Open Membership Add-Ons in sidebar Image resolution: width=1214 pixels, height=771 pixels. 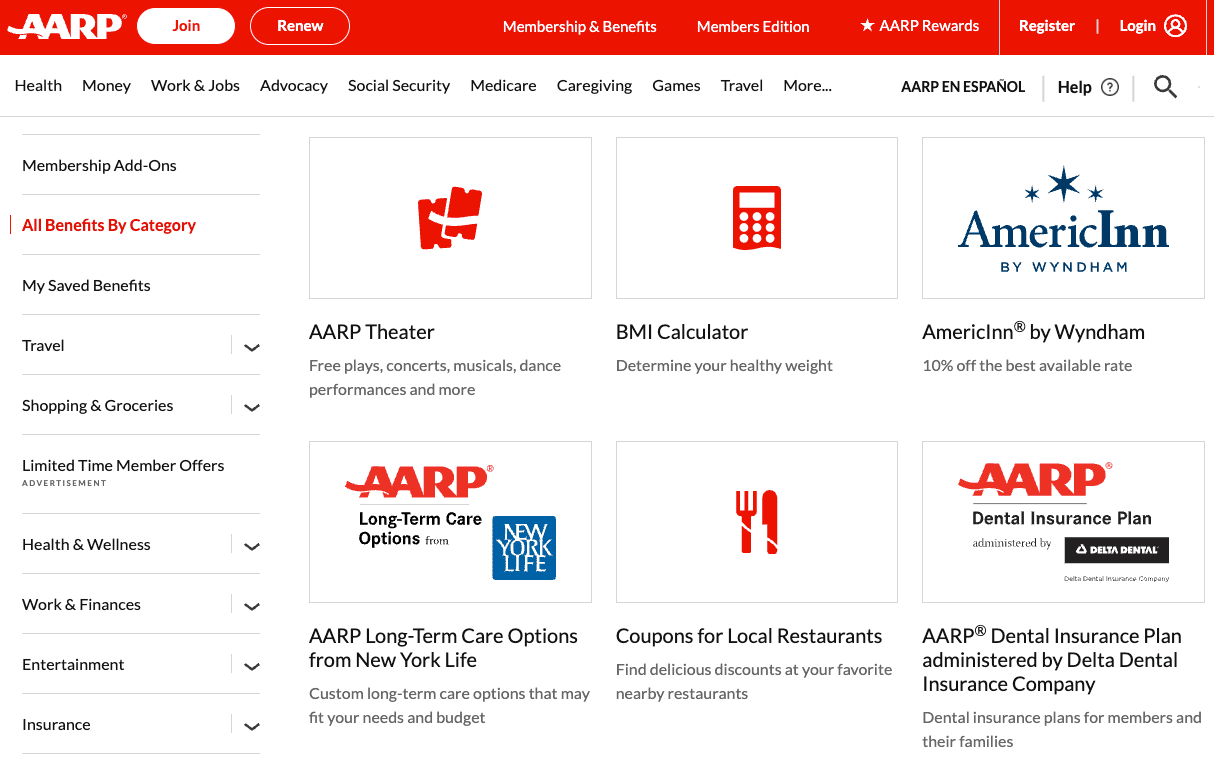point(99,166)
